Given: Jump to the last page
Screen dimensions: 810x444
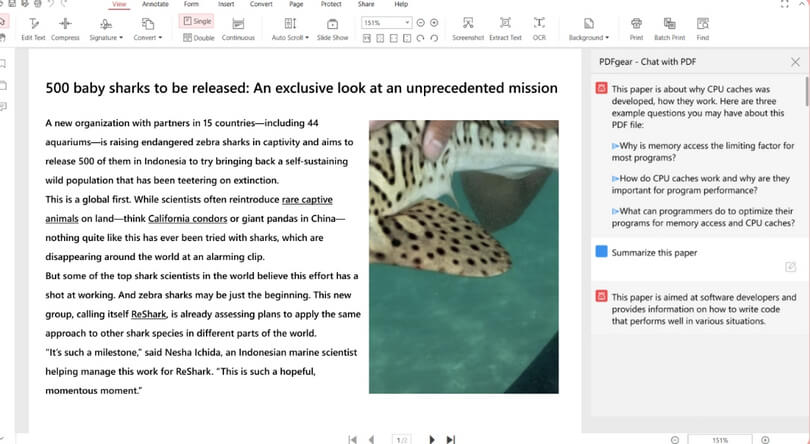Looking at the screenshot, I should (x=450, y=439).
